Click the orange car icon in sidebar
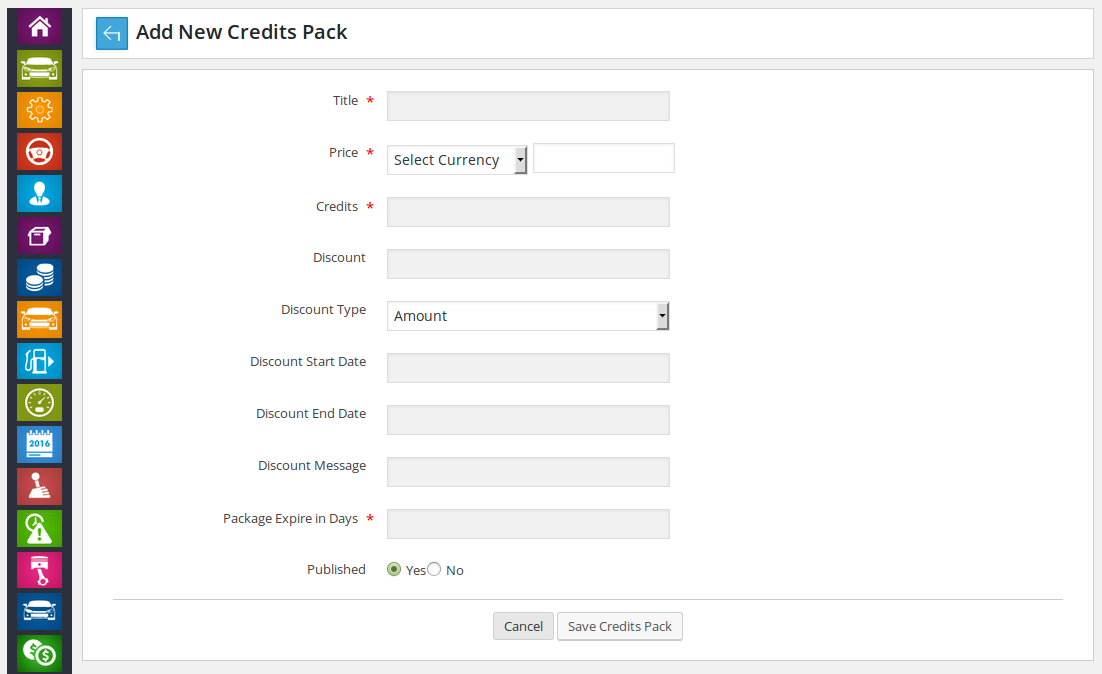 pos(39,319)
